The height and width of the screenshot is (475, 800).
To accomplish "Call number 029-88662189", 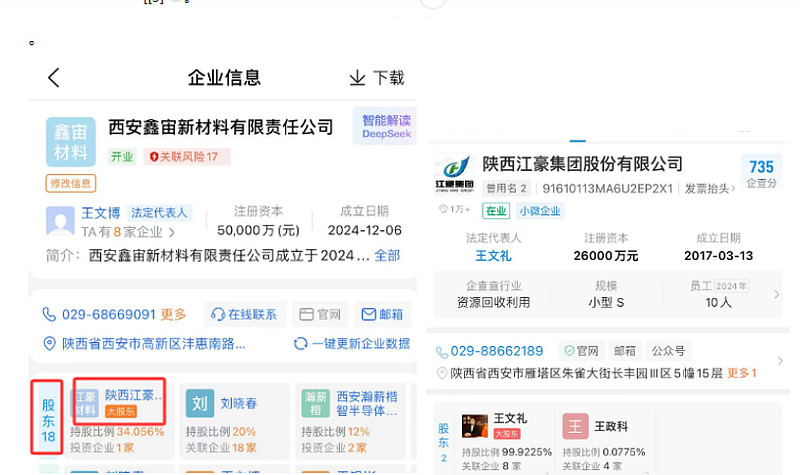I will point(496,351).
